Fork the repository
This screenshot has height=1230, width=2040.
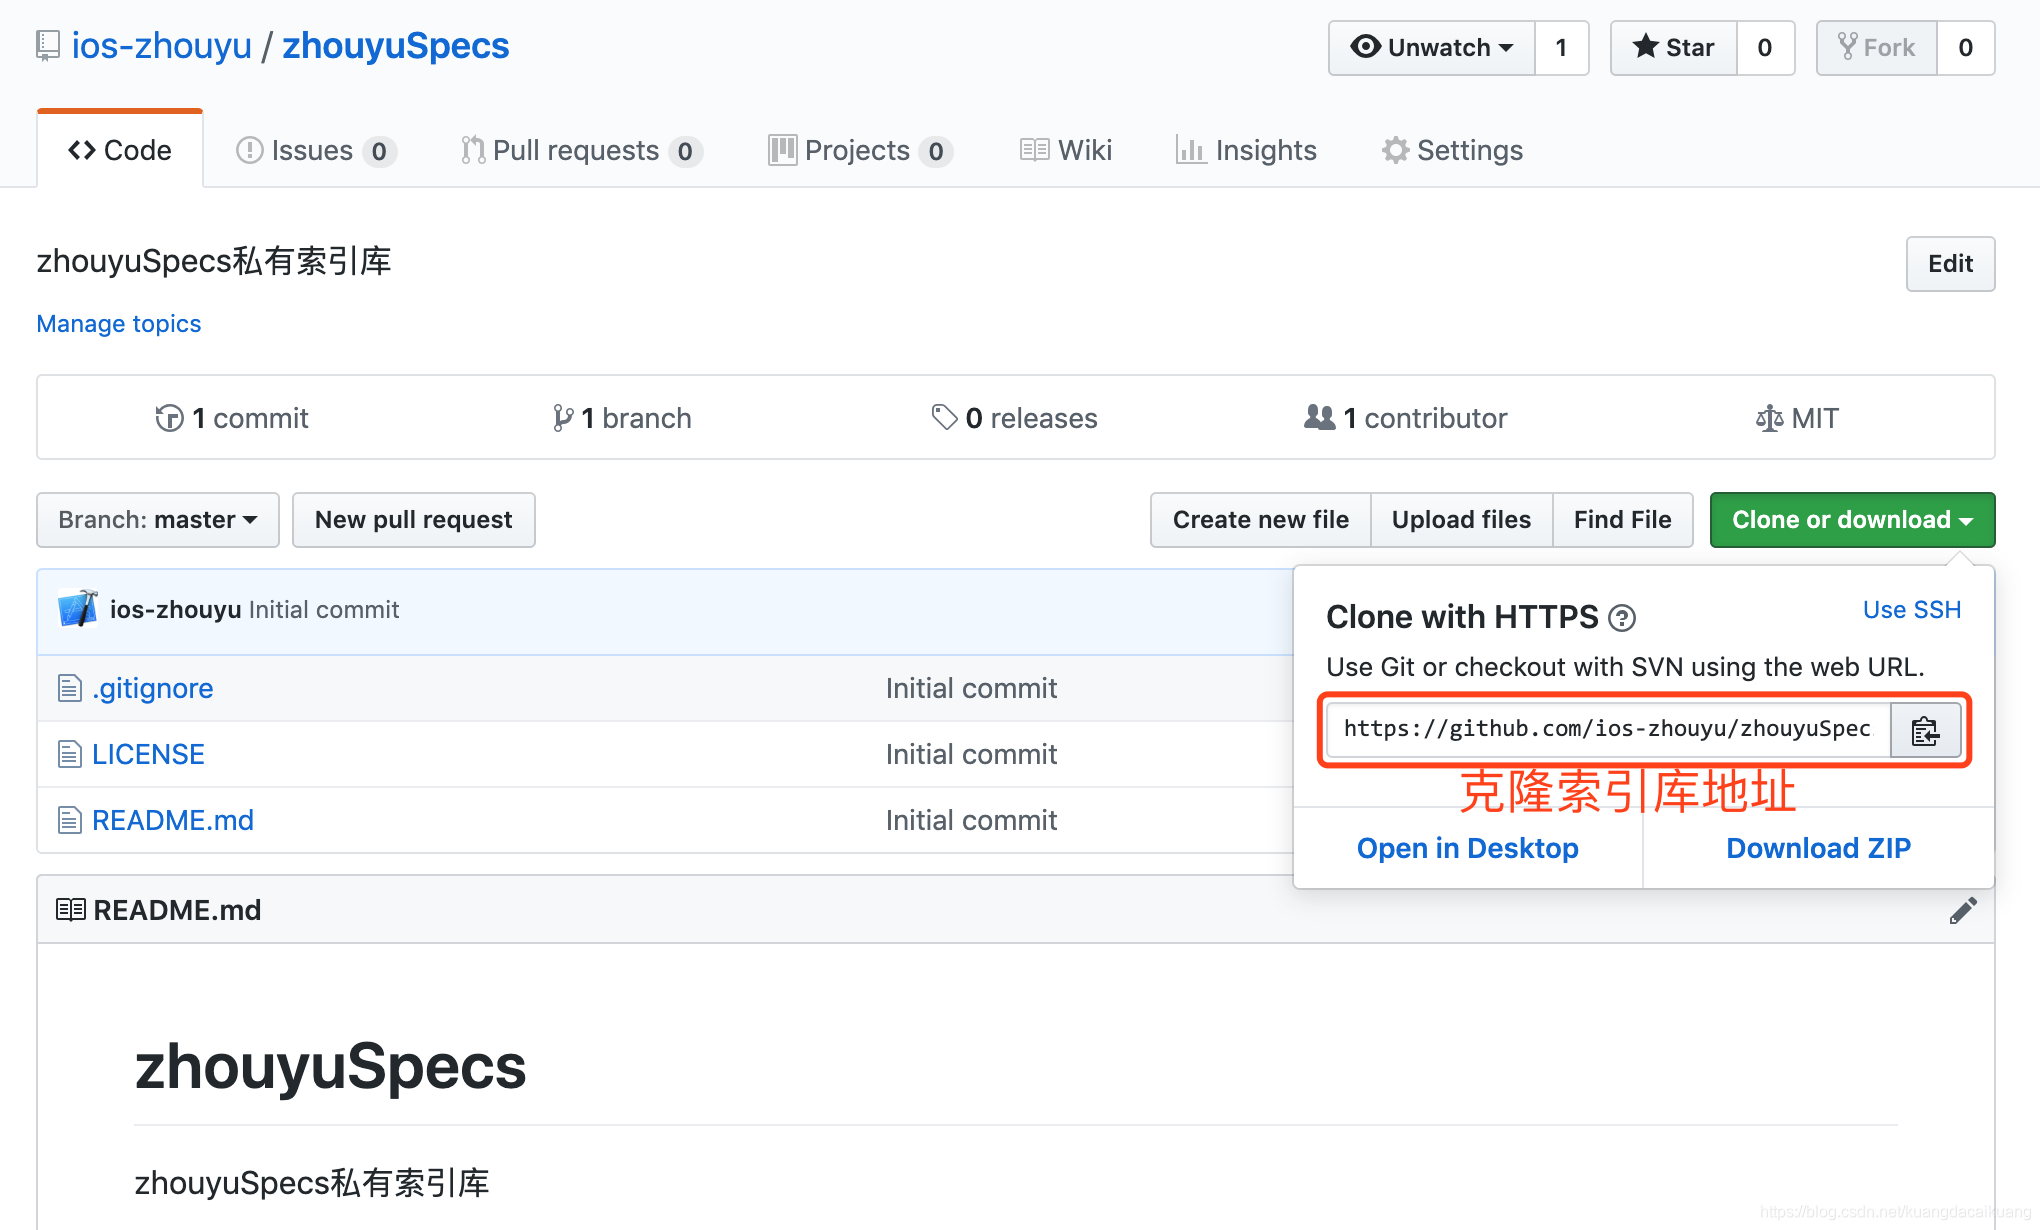point(1877,48)
